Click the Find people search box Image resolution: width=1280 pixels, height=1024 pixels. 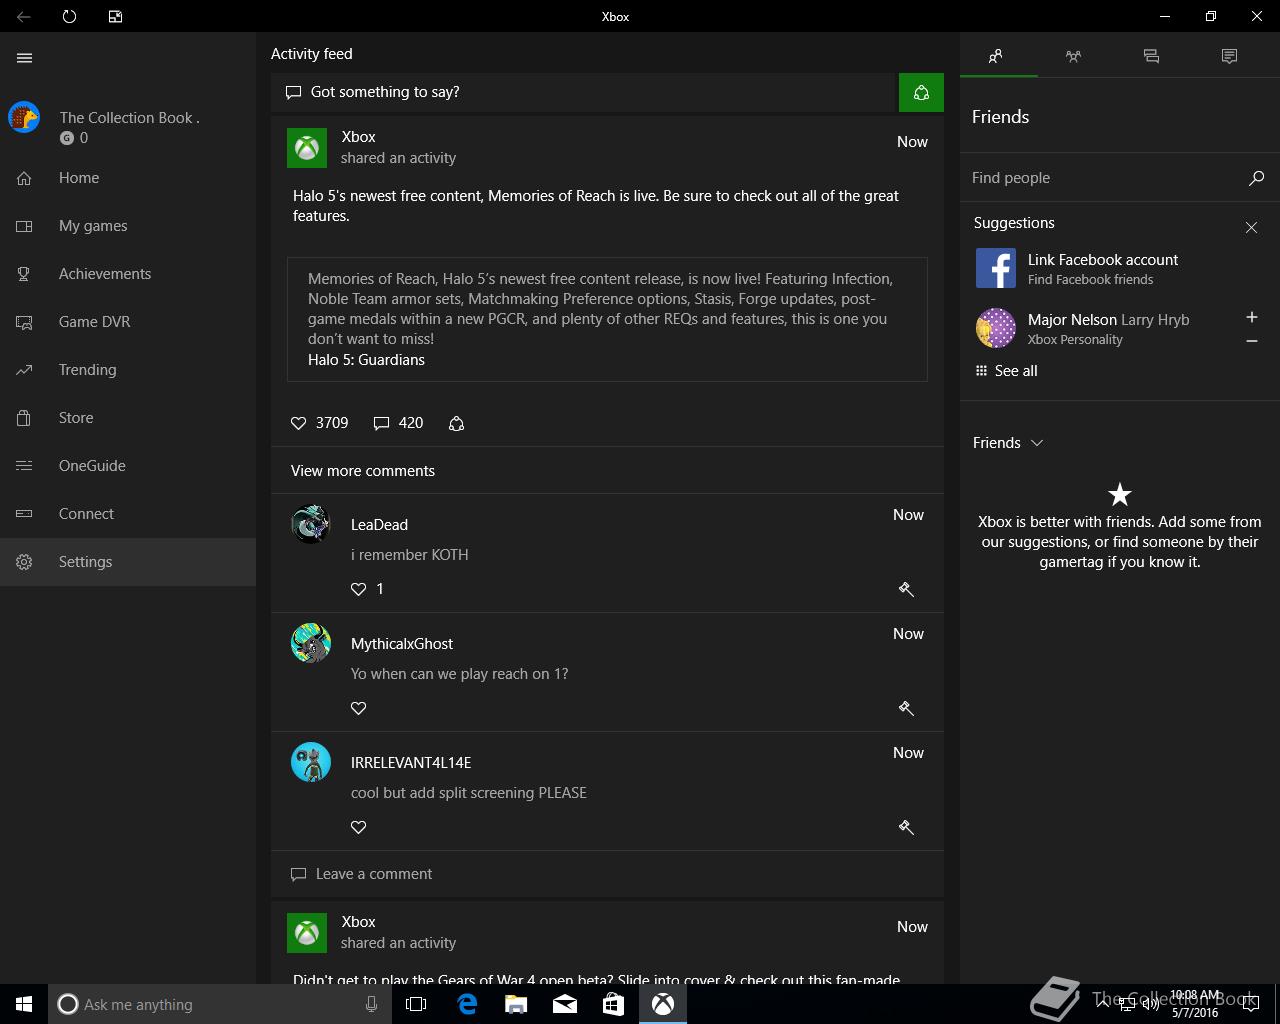click(x=1105, y=178)
